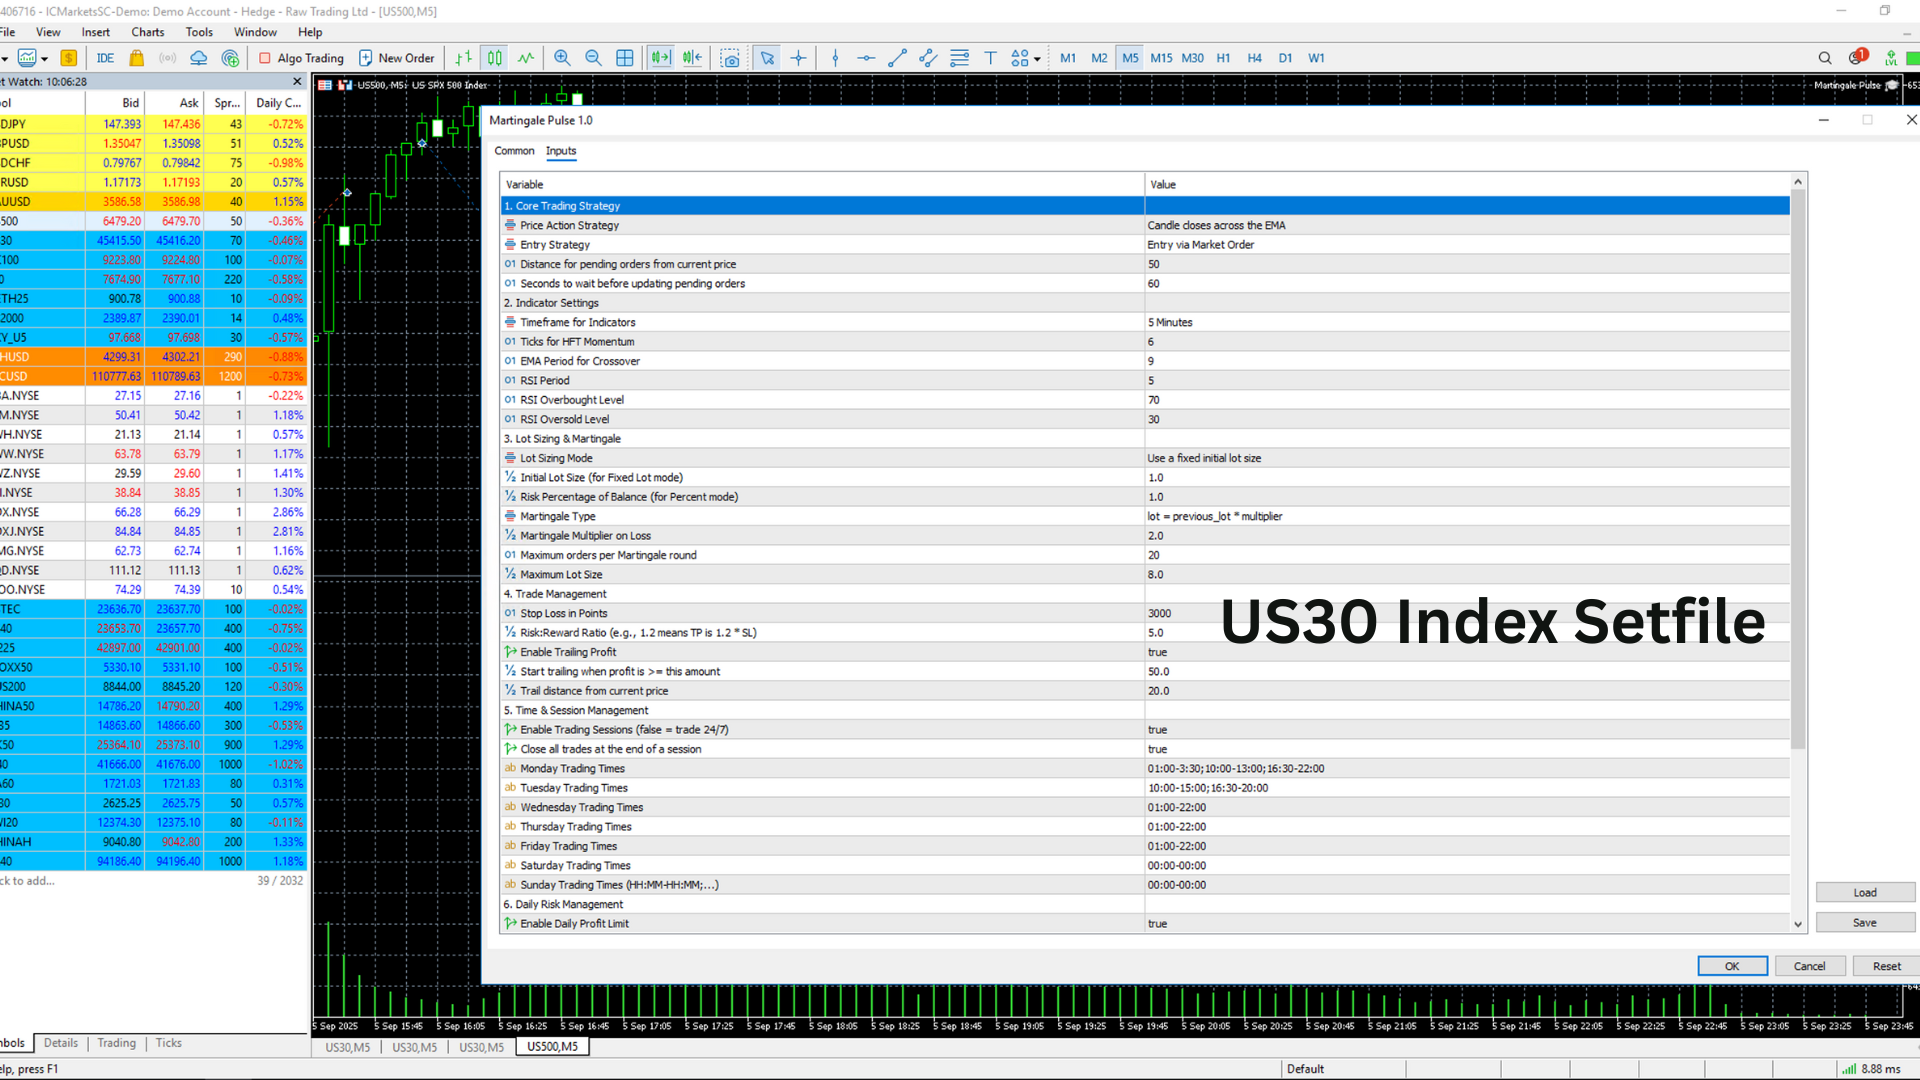
Task: Toggle Algo Trading on or off
Action: [300, 57]
